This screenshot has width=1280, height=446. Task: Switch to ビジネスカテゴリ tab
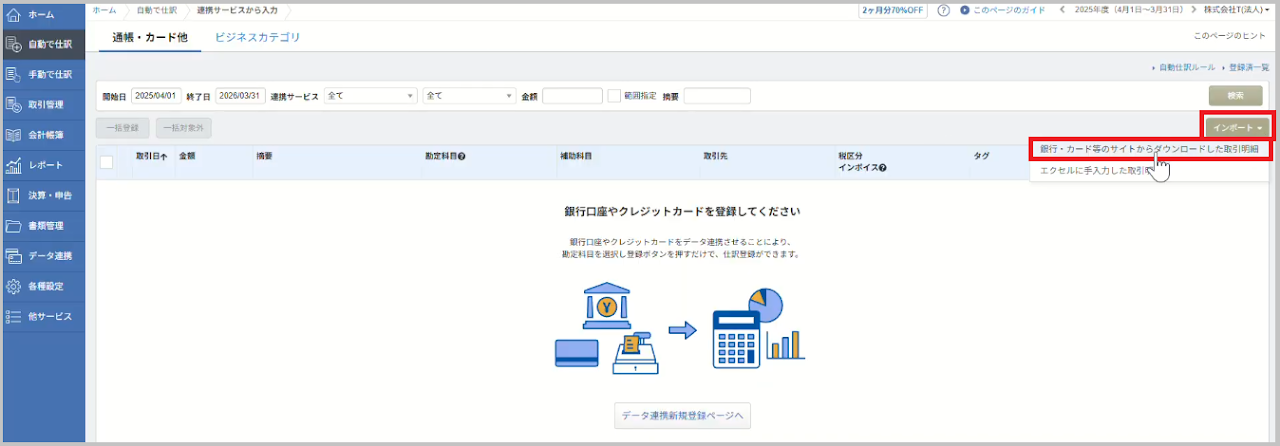[x=257, y=37]
